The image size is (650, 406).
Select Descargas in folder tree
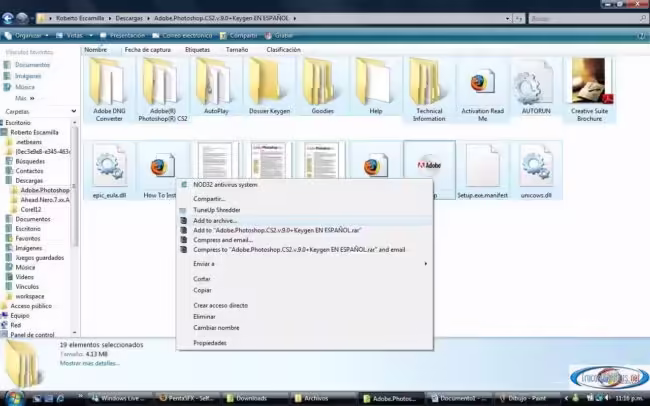coord(29,180)
